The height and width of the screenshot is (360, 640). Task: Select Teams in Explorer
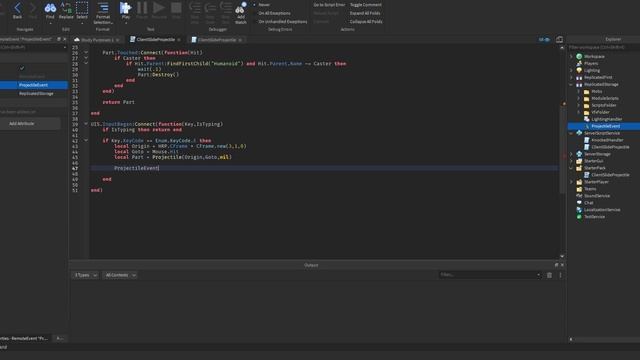tap(590, 189)
